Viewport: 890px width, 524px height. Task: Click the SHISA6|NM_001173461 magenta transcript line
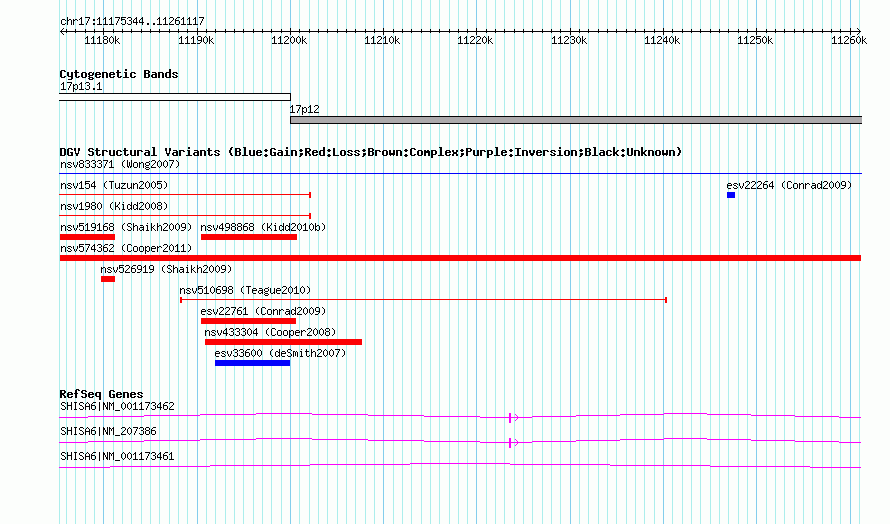point(460,466)
